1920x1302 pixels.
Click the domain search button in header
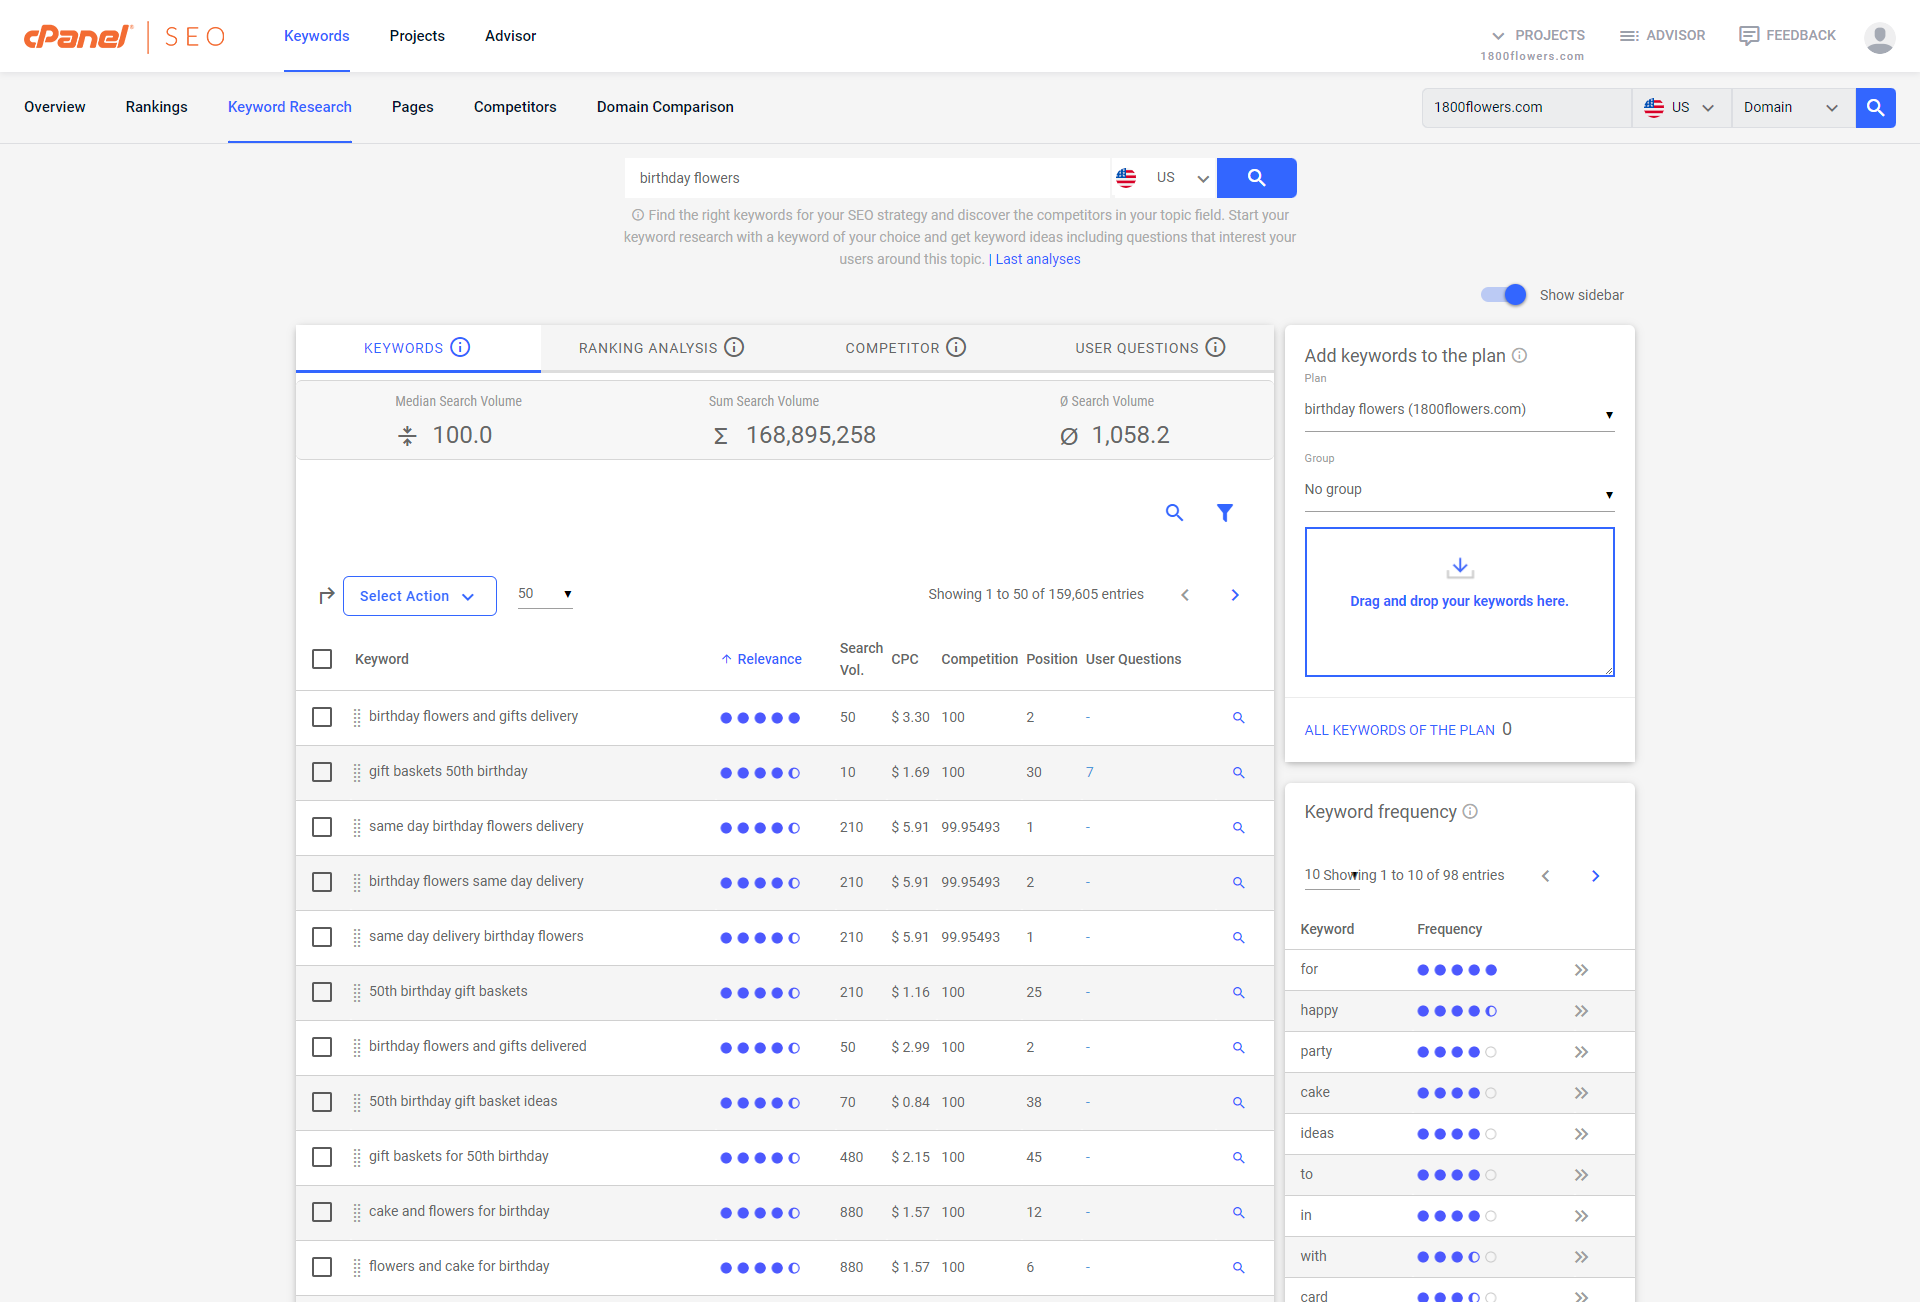pos(1875,108)
